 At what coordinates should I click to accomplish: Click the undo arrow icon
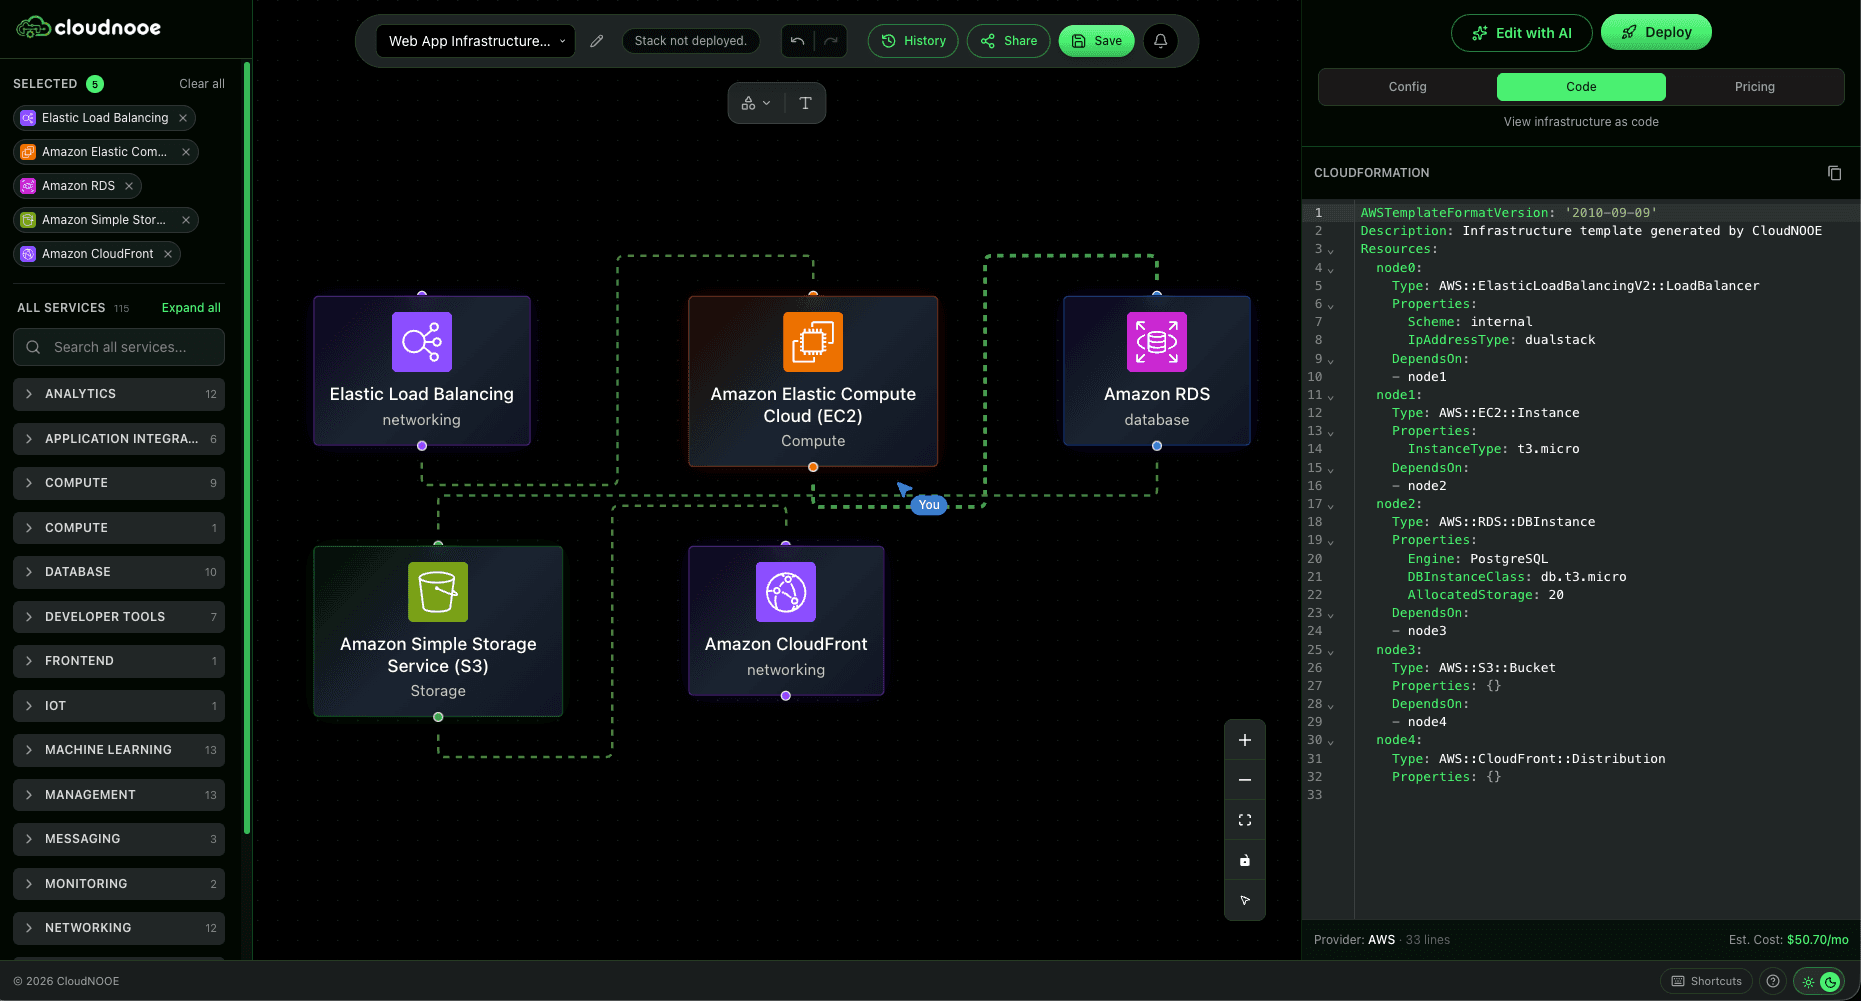pyautogui.click(x=797, y=41)
